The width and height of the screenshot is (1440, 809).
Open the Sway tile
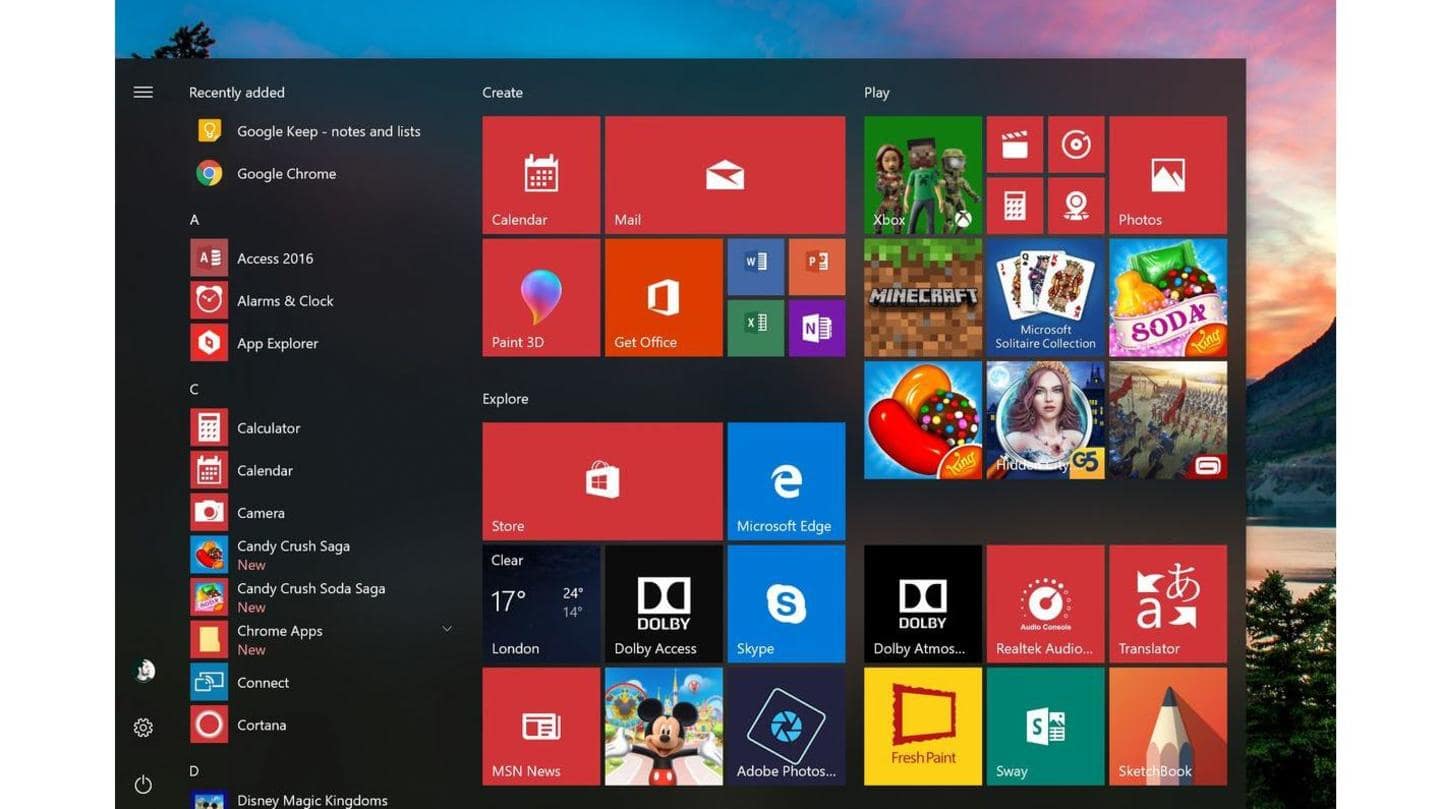1046,726
